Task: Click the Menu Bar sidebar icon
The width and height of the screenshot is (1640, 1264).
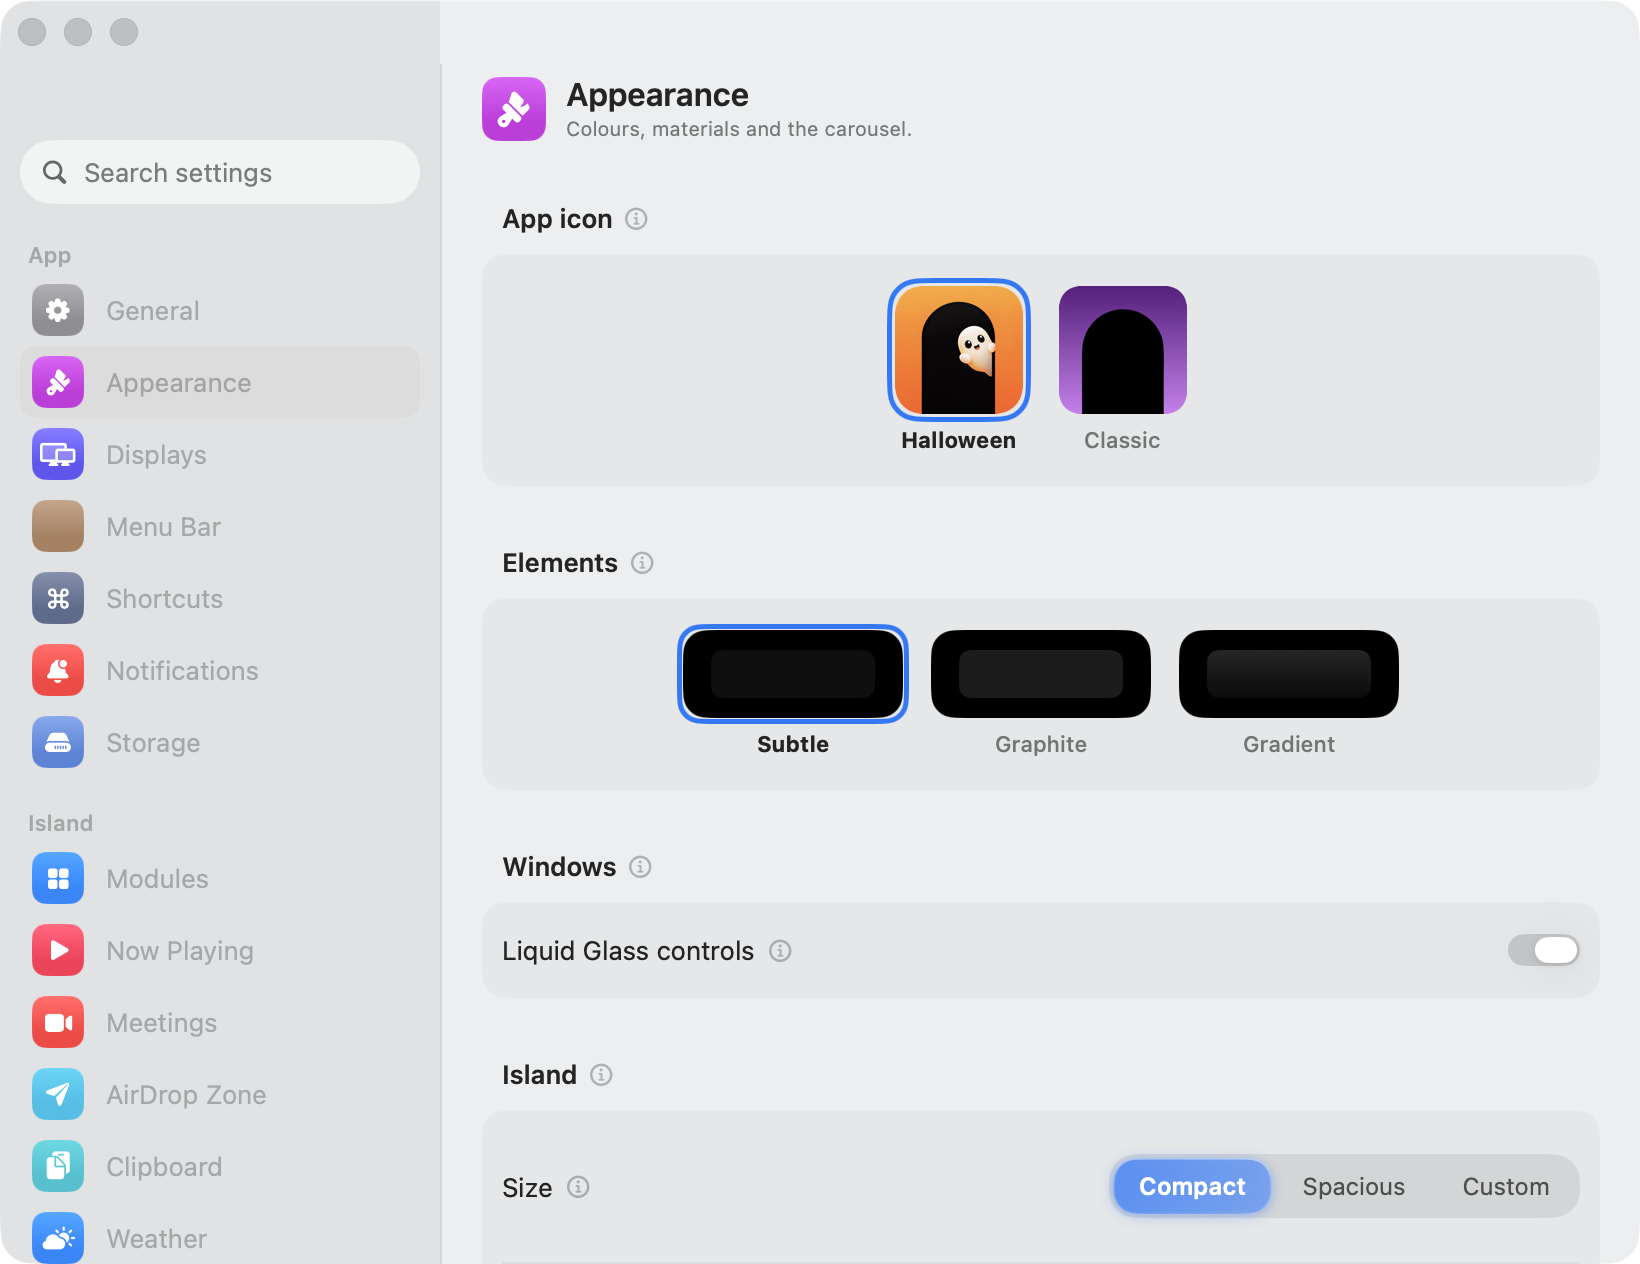Action: pyautogui.click(x=58, y=526)
